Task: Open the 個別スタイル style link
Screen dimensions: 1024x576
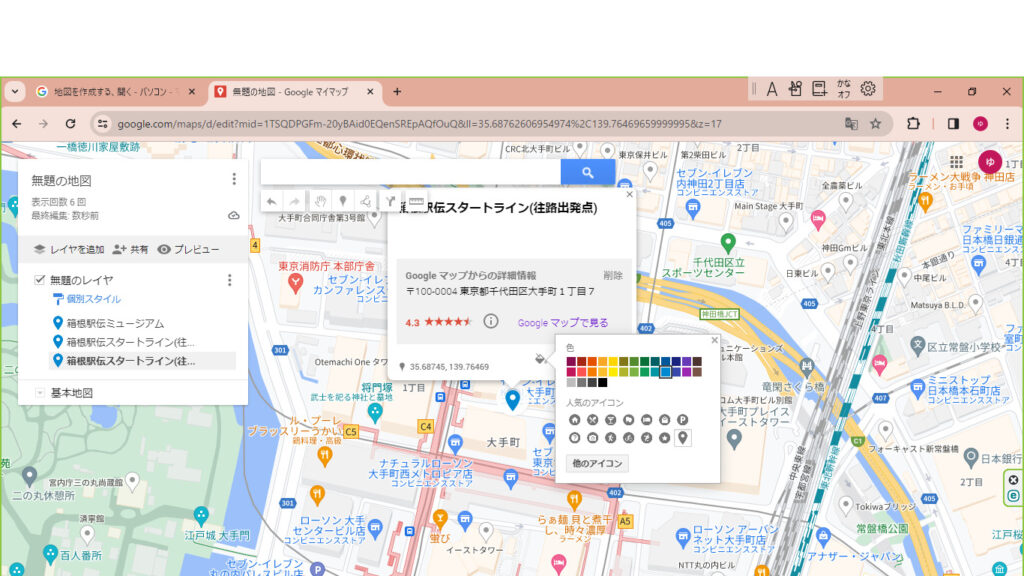Action: click(x=93, y=299)
